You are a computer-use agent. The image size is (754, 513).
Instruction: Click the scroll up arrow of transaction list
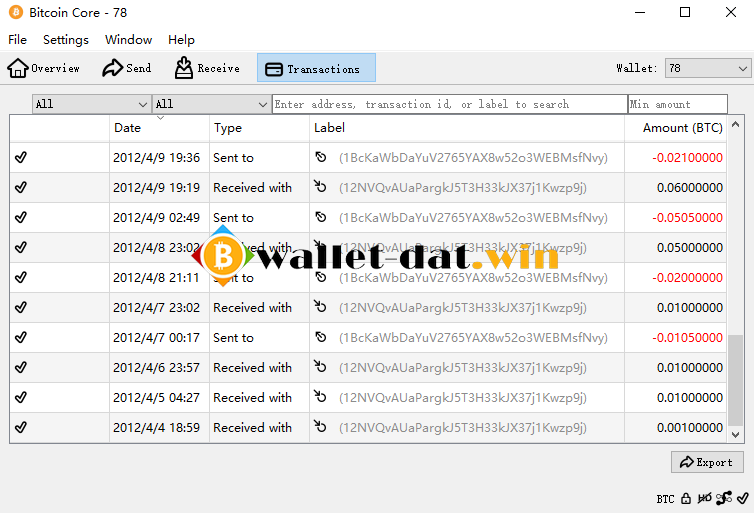click(735, 124)
